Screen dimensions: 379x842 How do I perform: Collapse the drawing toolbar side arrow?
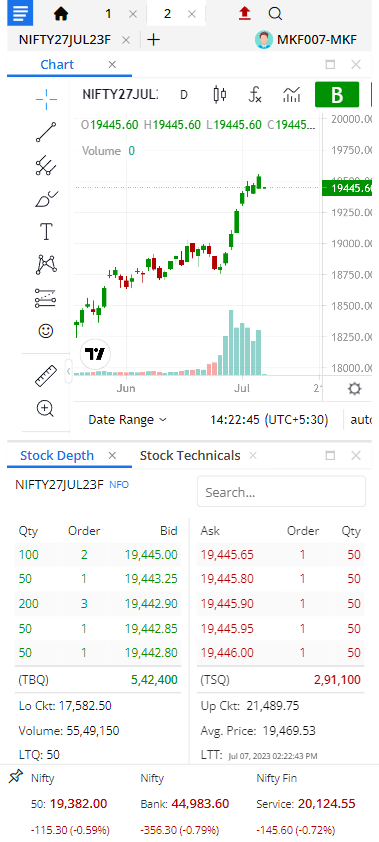(69, 371)
